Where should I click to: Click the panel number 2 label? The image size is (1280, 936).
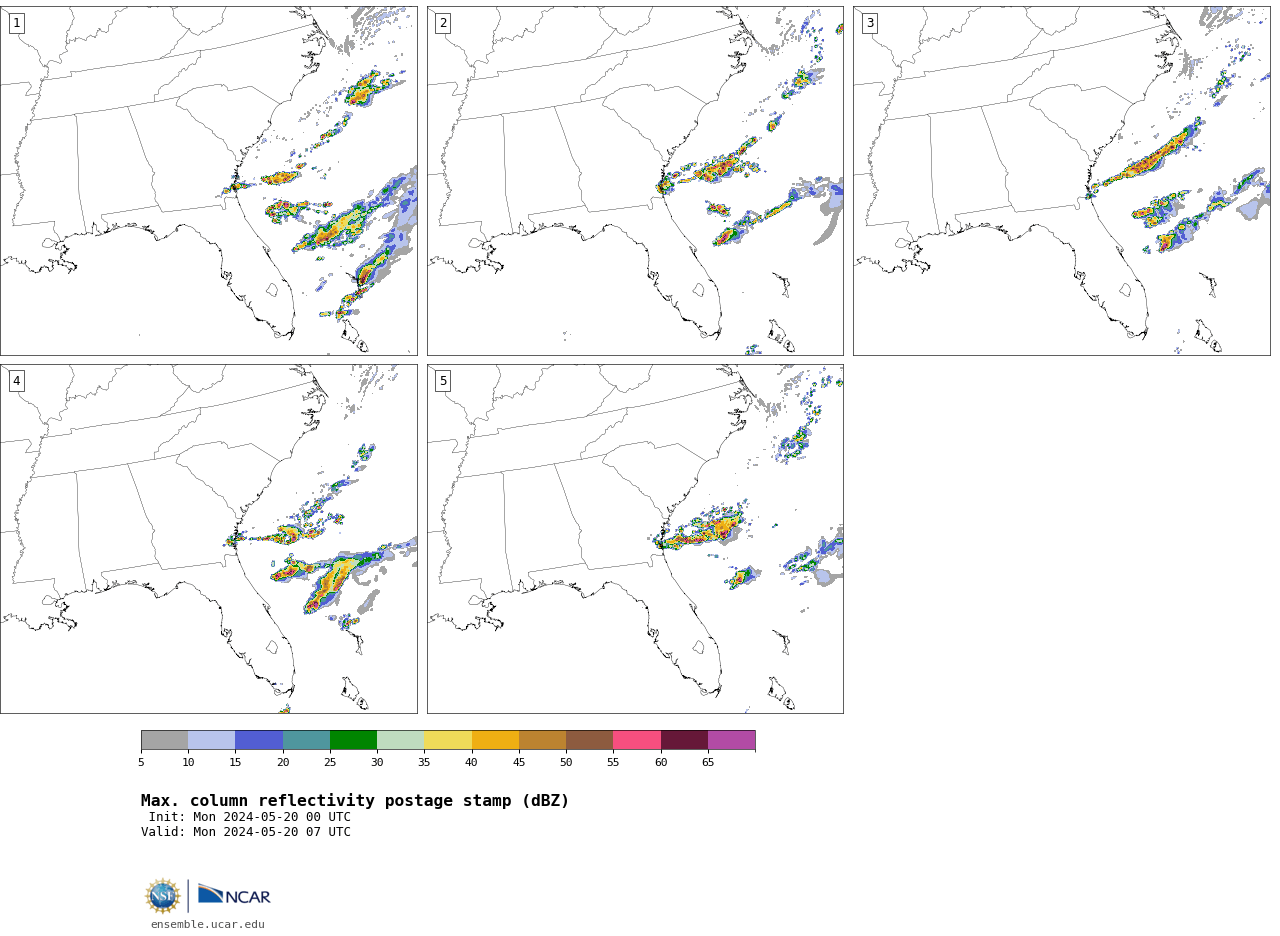point(443,23)
